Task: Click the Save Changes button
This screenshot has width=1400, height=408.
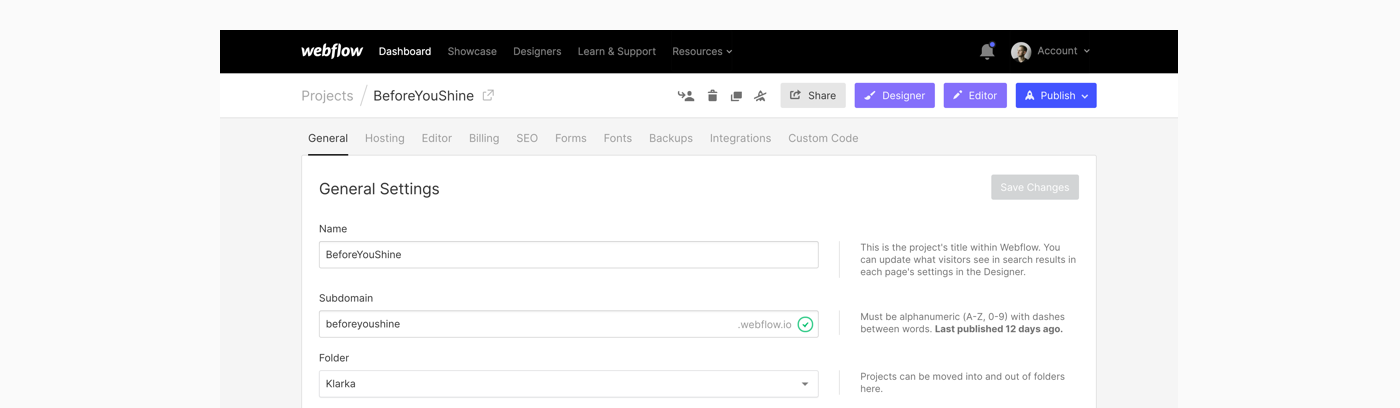Action: point(1035,187)
